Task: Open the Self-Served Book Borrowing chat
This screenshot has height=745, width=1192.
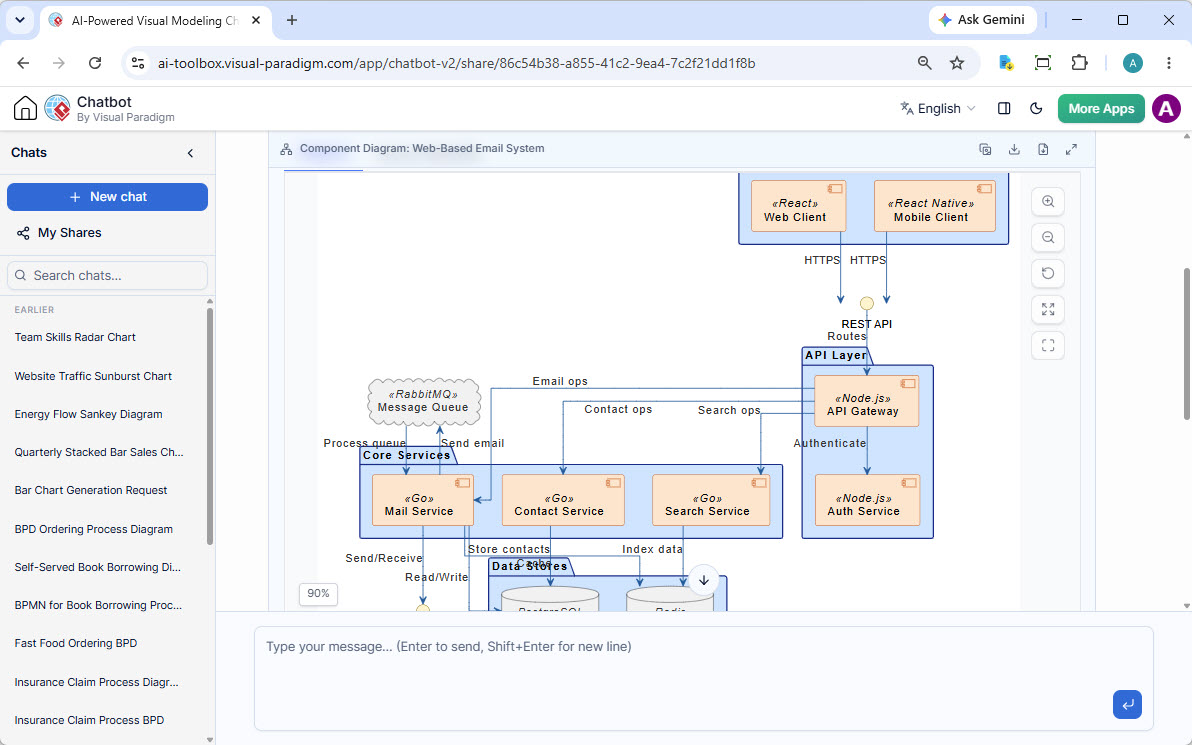Action: 97,567
